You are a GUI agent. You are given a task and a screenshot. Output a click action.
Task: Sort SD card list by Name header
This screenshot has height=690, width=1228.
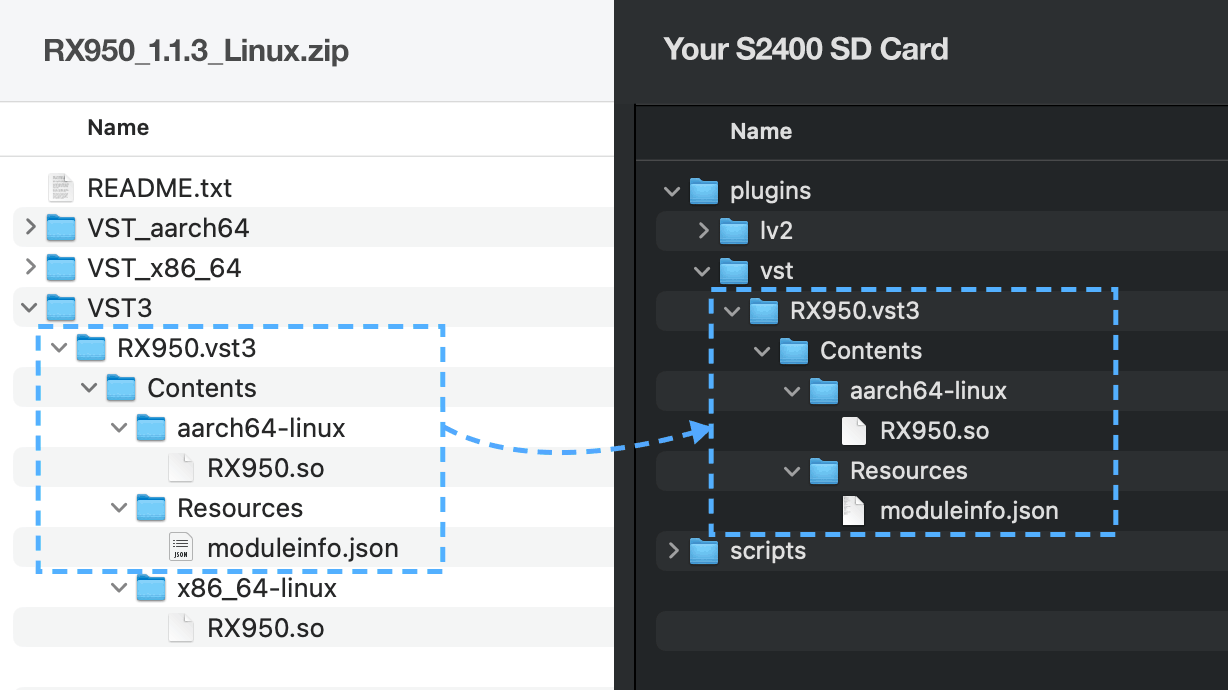coord(761,132)
